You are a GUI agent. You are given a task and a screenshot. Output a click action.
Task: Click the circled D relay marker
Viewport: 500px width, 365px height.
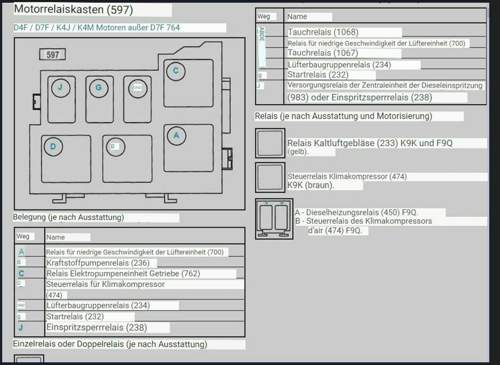(x=53, y=146)
